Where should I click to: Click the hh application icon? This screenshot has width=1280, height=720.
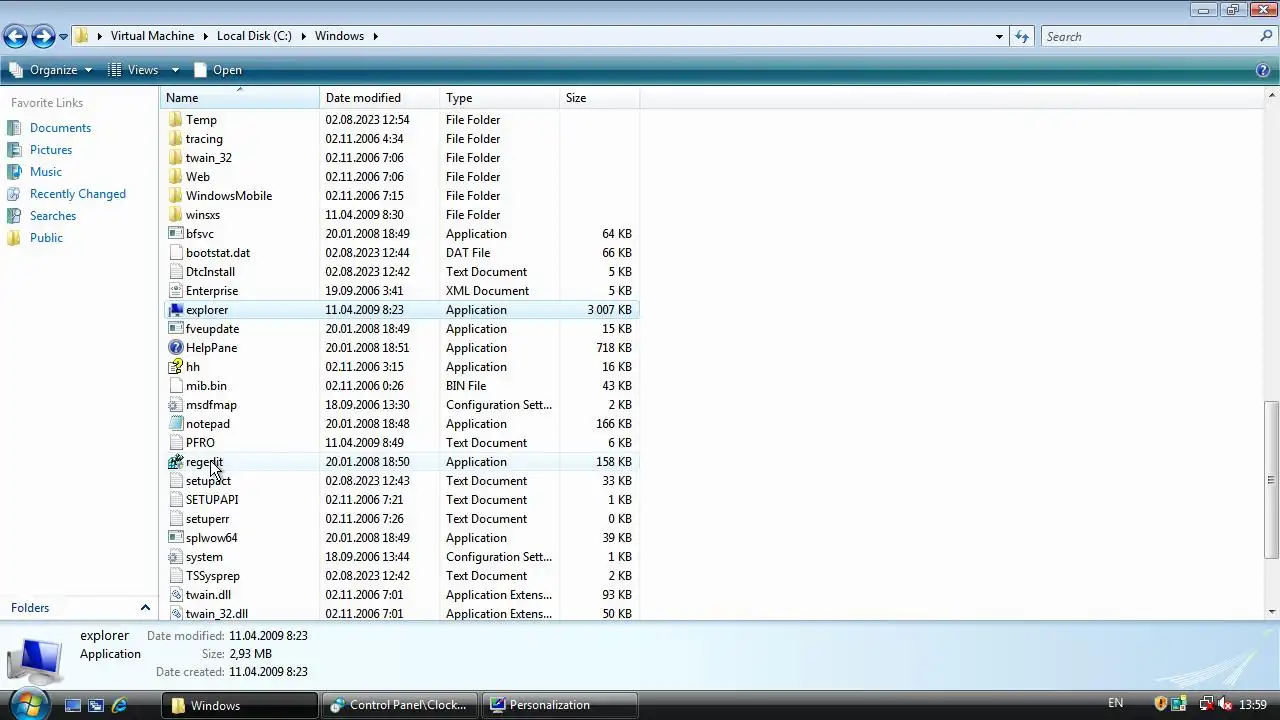click(176, 367)
